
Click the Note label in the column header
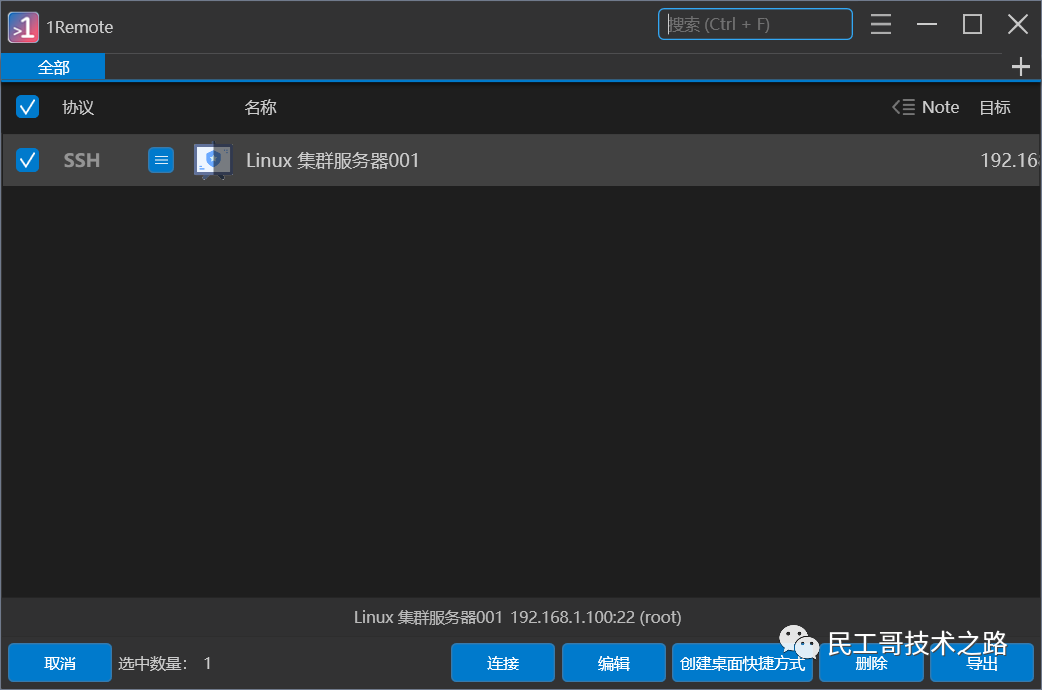[x=941, y=107]
